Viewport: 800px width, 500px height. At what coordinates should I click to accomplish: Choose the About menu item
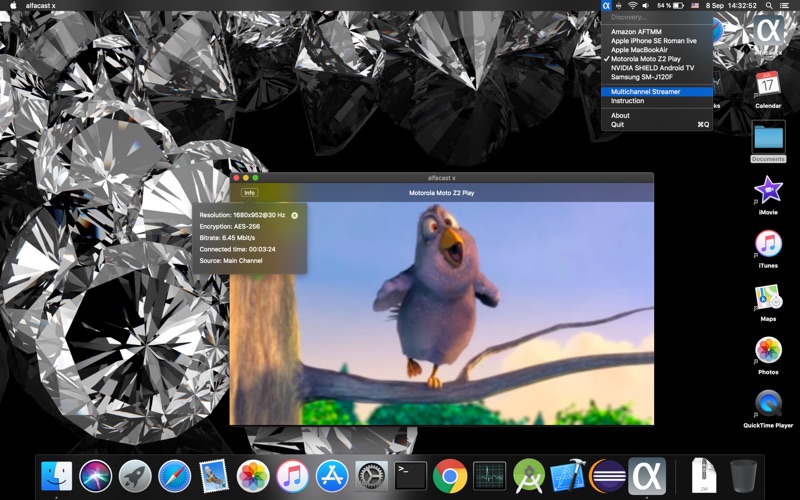[621, 116]
